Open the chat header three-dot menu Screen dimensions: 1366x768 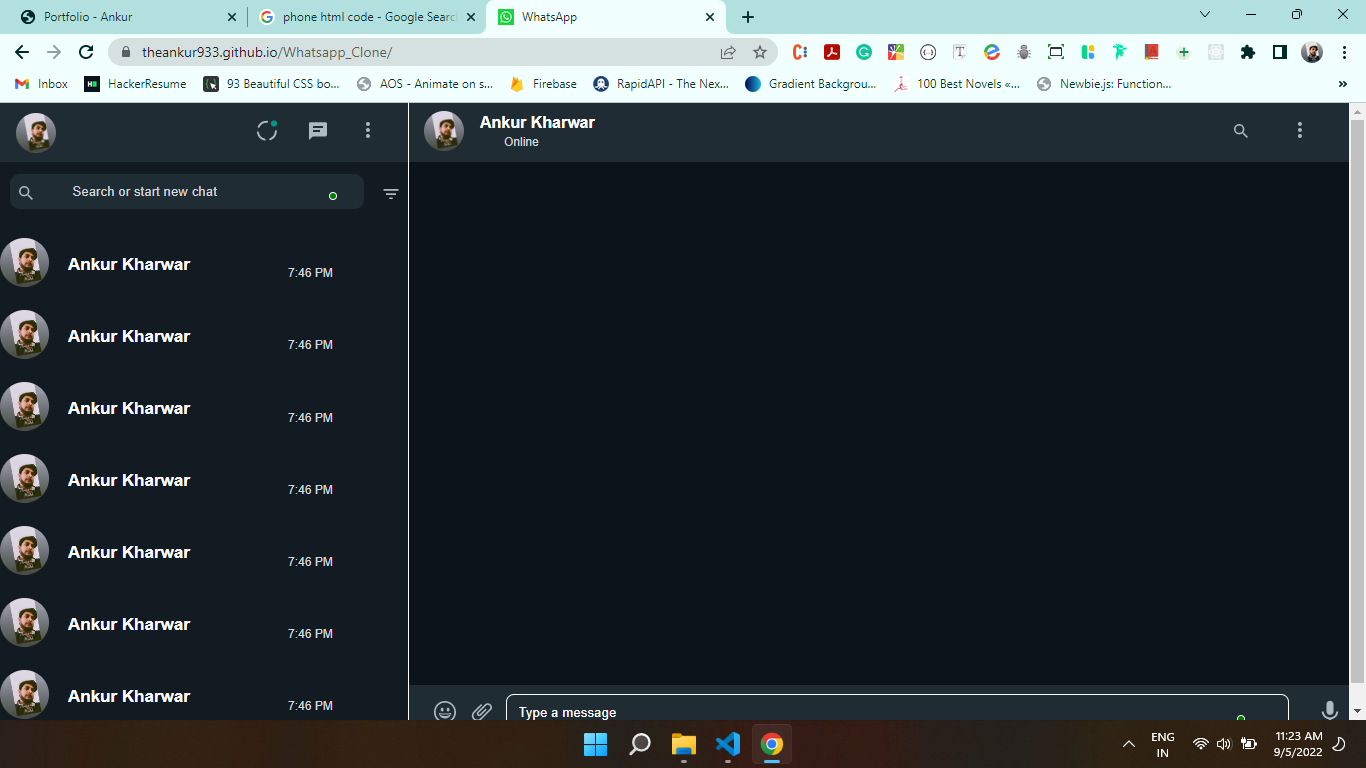[x=1300, y=131]
